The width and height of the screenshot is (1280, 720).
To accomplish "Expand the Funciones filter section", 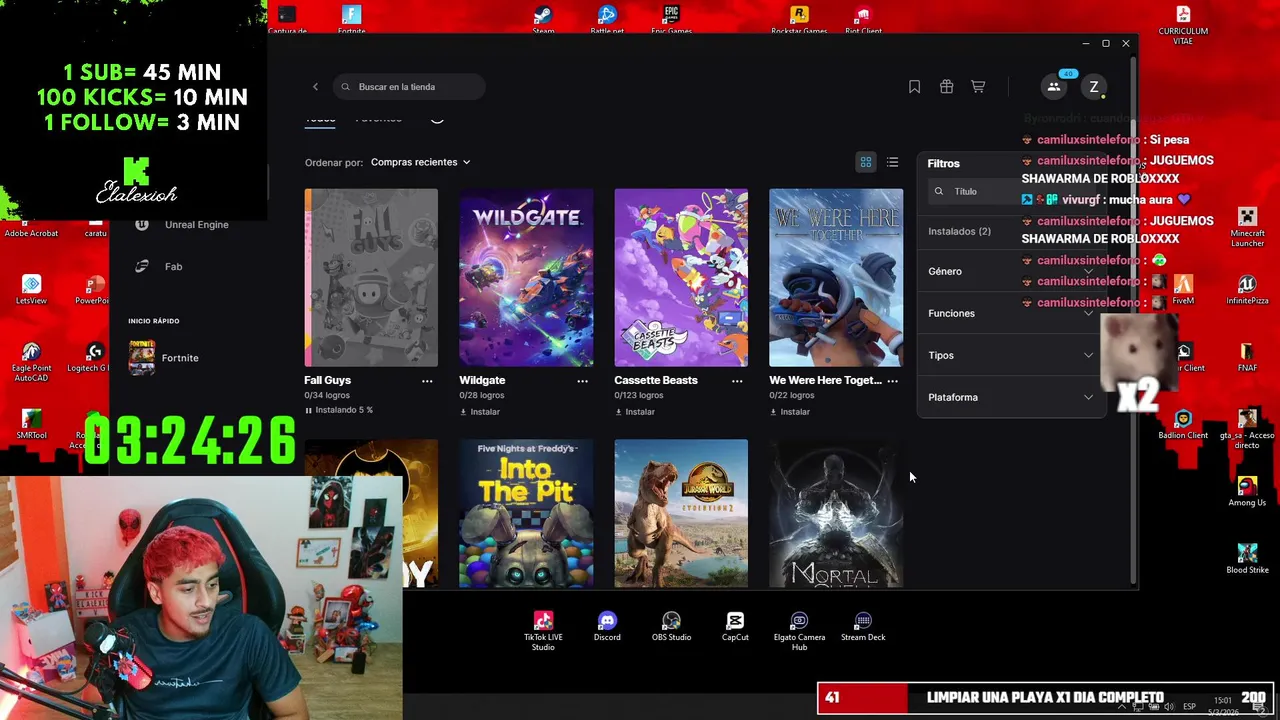I will [1011, 313].
